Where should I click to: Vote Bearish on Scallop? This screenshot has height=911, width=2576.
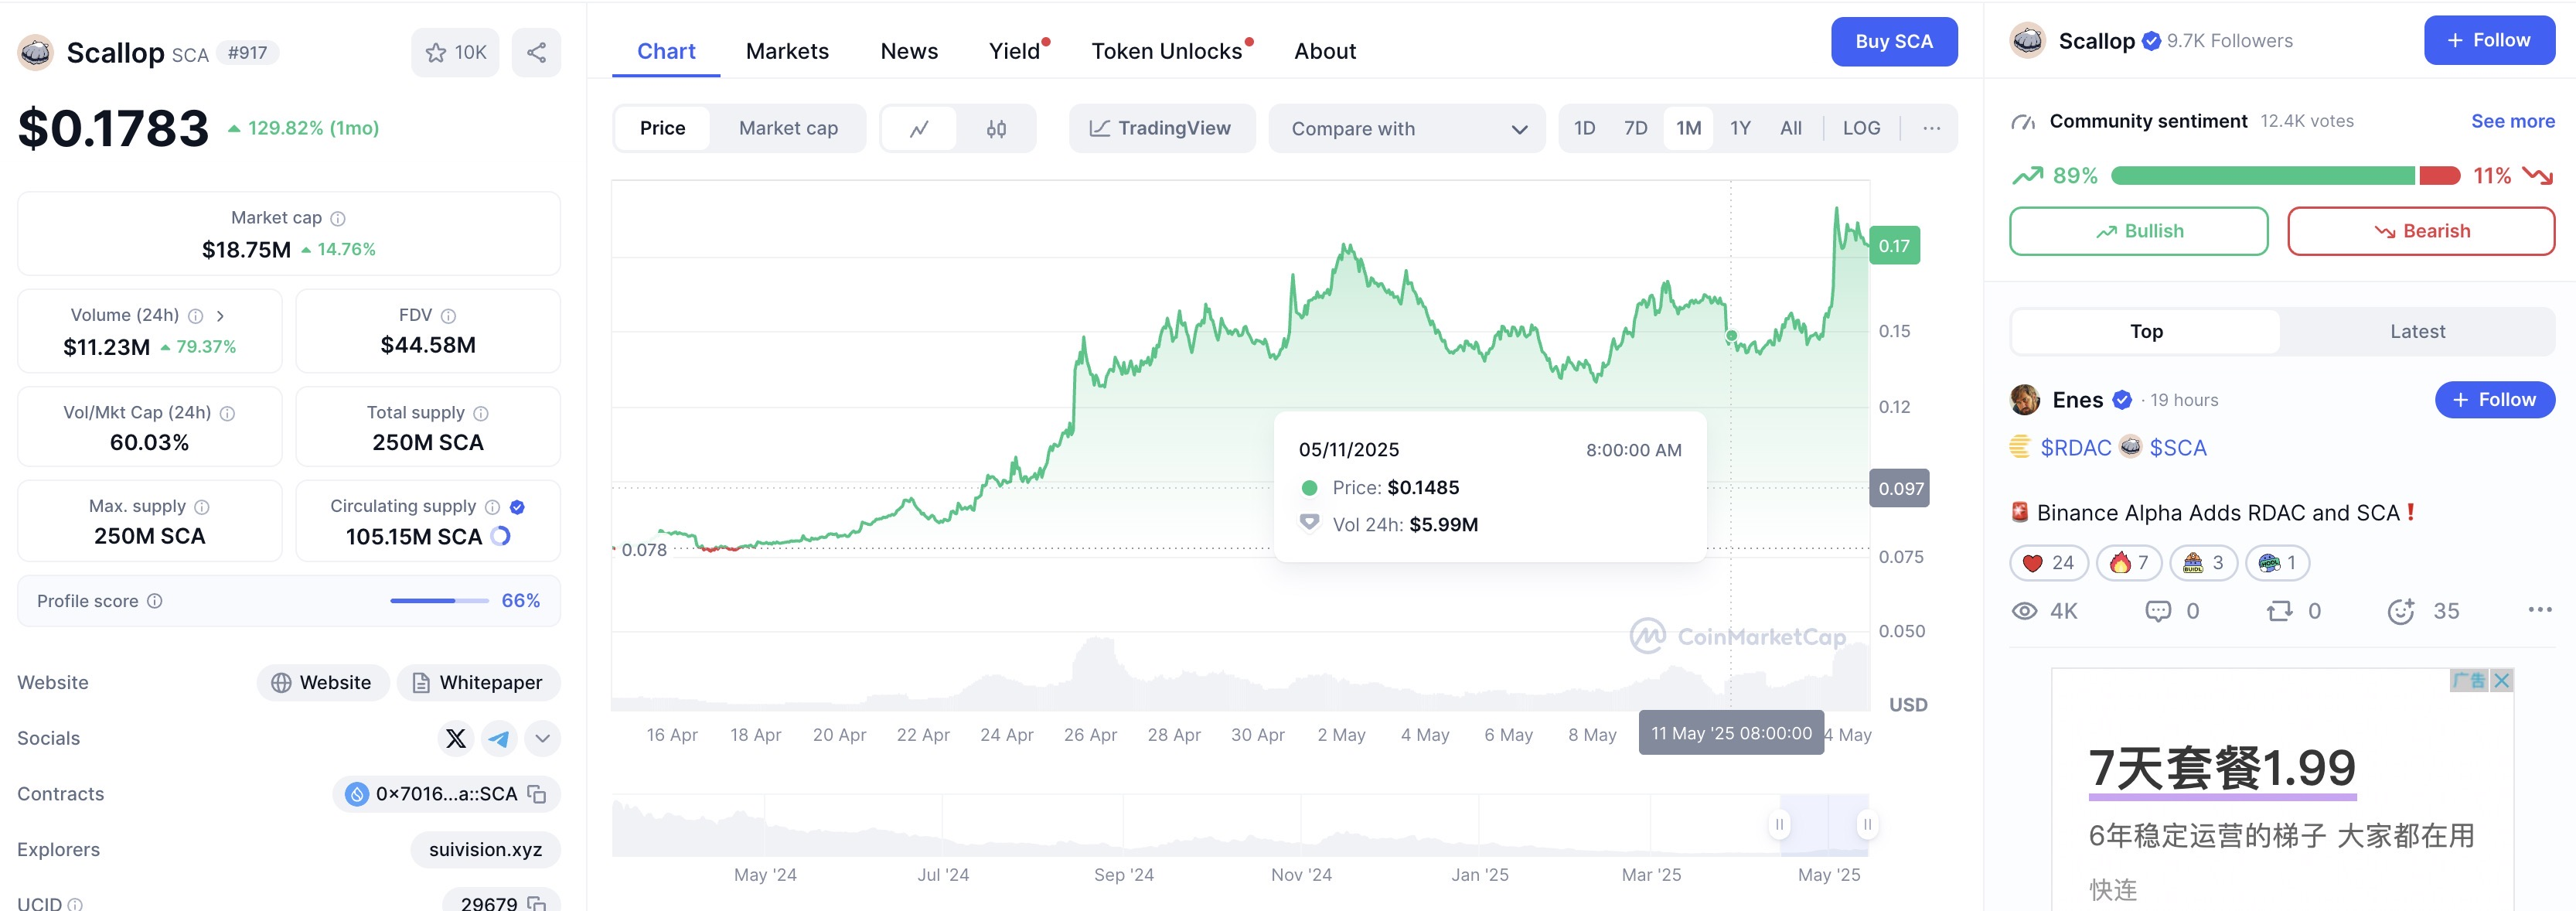(x=2421, y=231)
